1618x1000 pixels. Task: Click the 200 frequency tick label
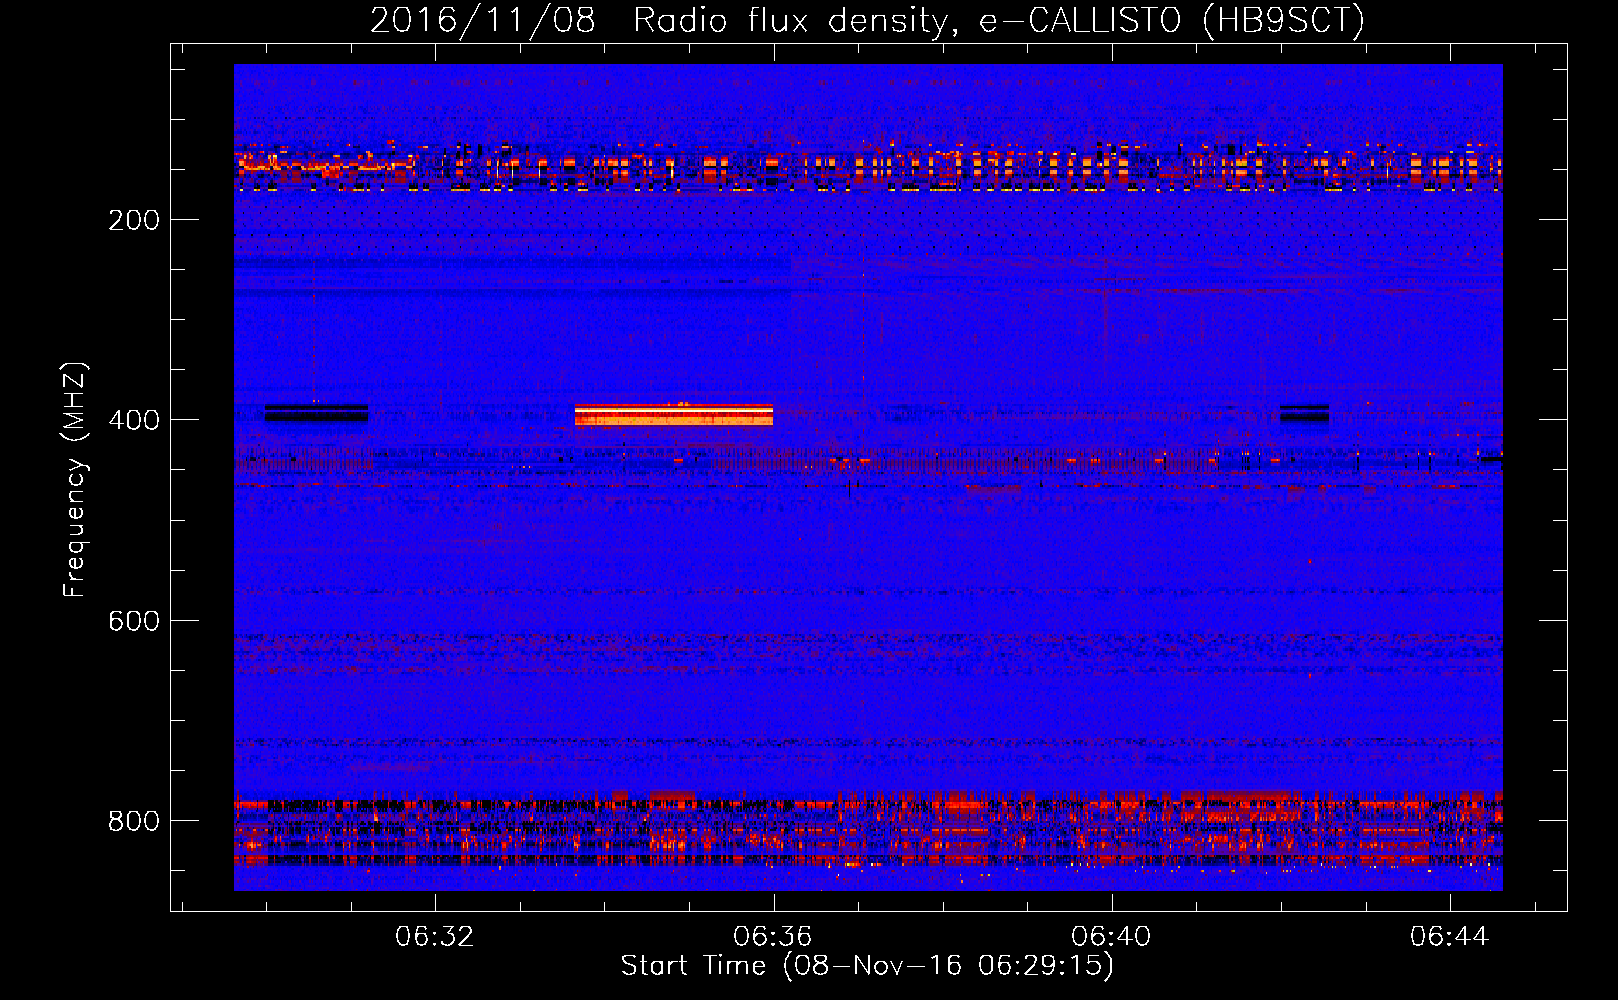coord(134,220)
